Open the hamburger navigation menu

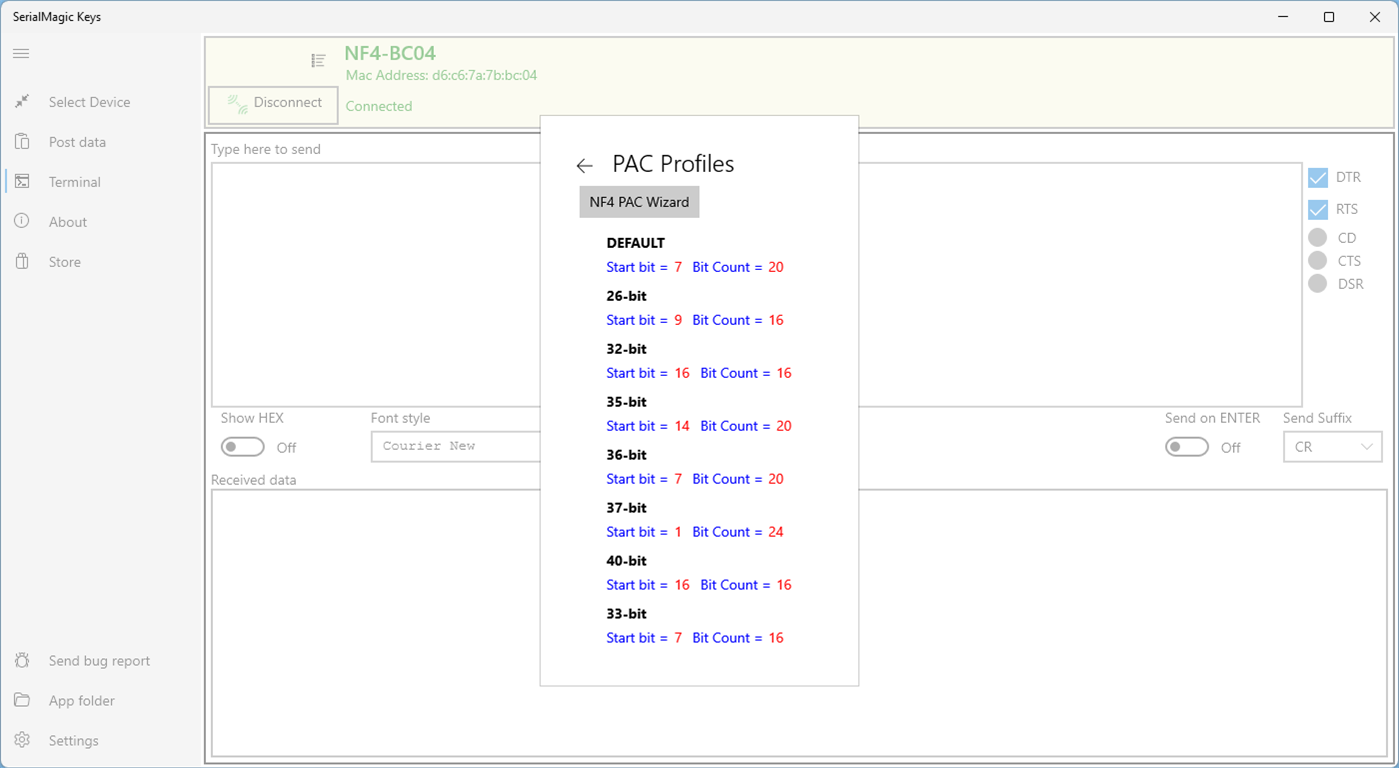[21, 53]
